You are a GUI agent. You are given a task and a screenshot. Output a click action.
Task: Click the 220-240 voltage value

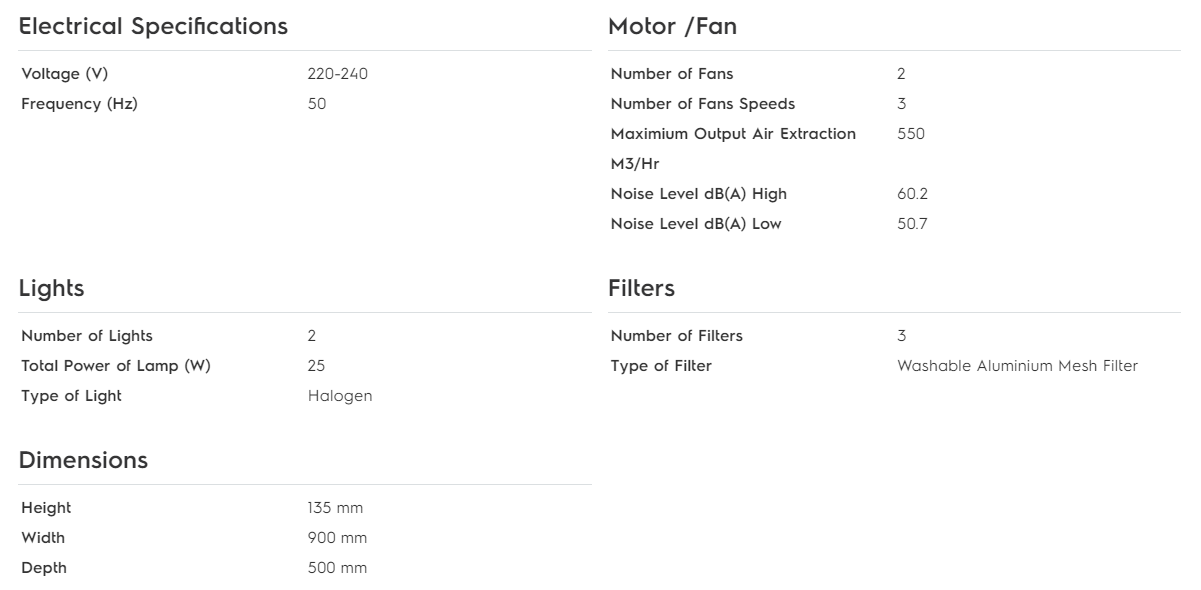338,74
